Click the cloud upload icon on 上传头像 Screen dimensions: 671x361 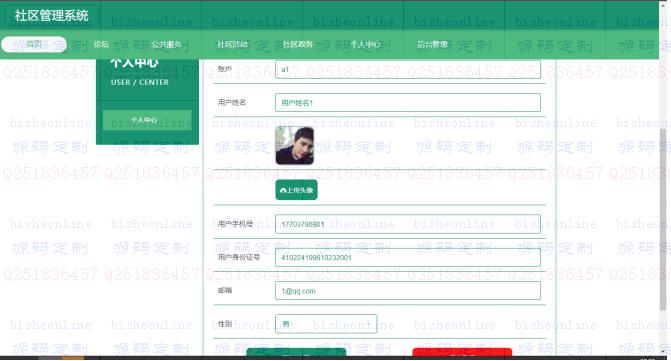coord(283,190)
